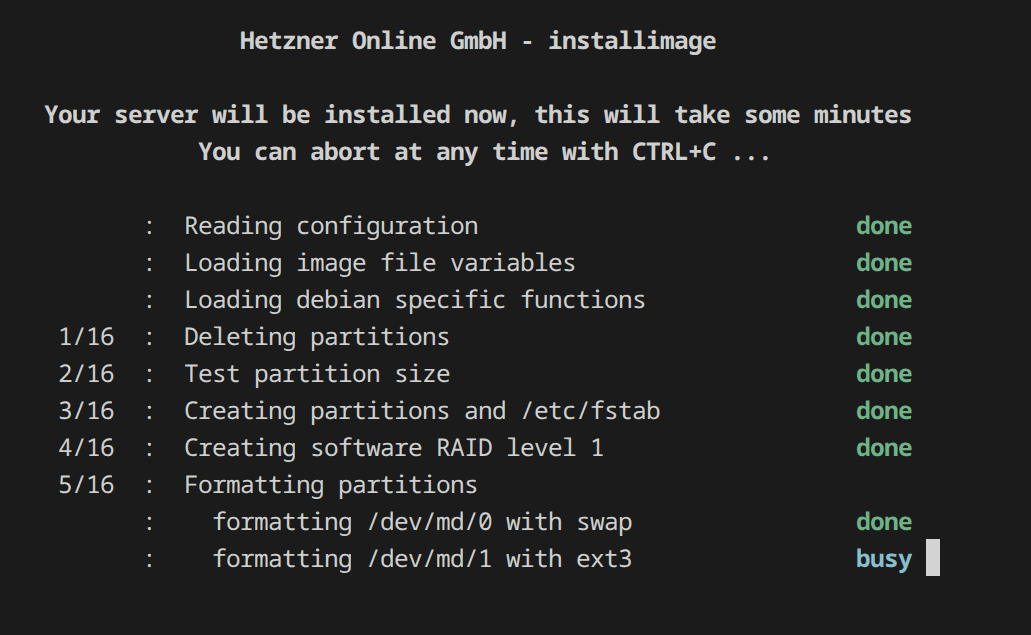
Task: Click the "Loading image file variables" text
Action: (x=379, y=263)
